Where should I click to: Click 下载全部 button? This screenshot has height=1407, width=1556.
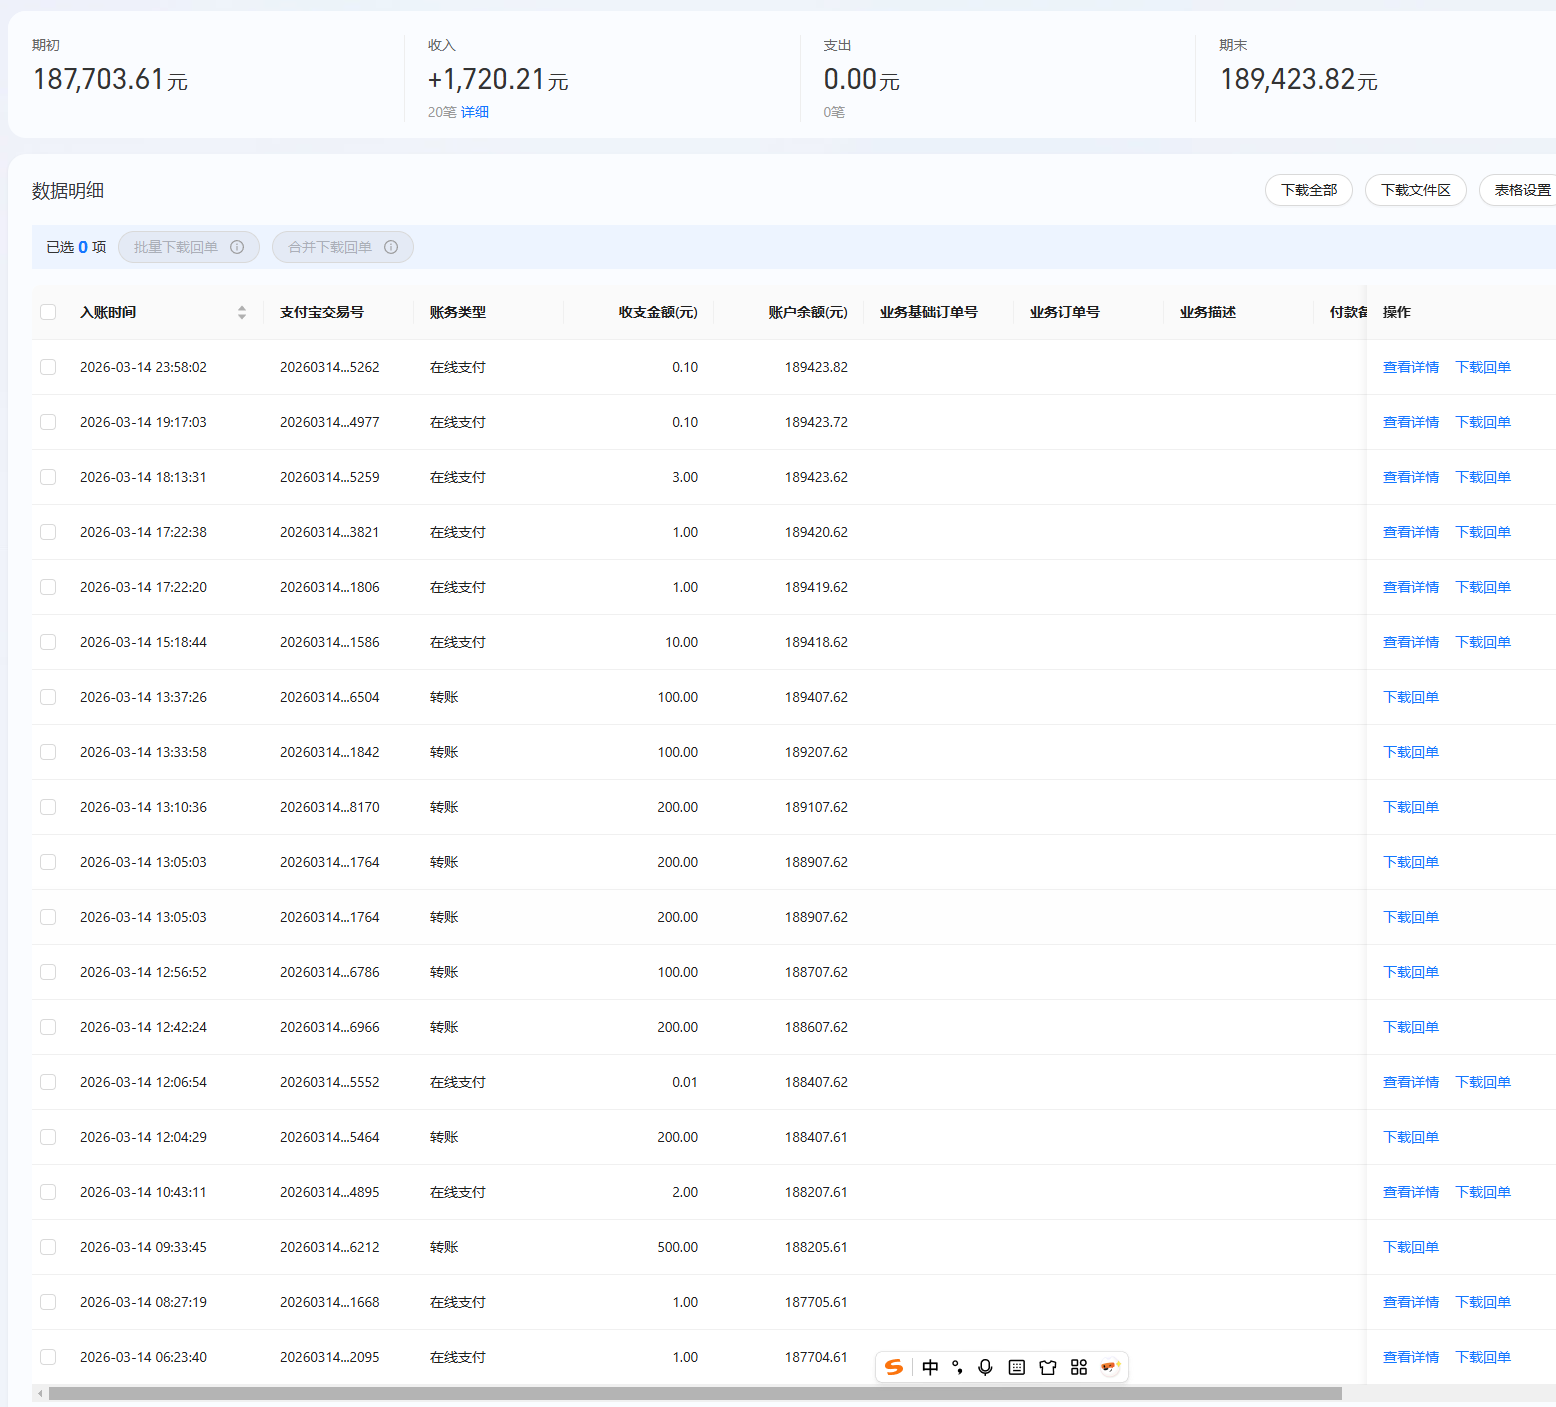click(x=1308, y=190)
